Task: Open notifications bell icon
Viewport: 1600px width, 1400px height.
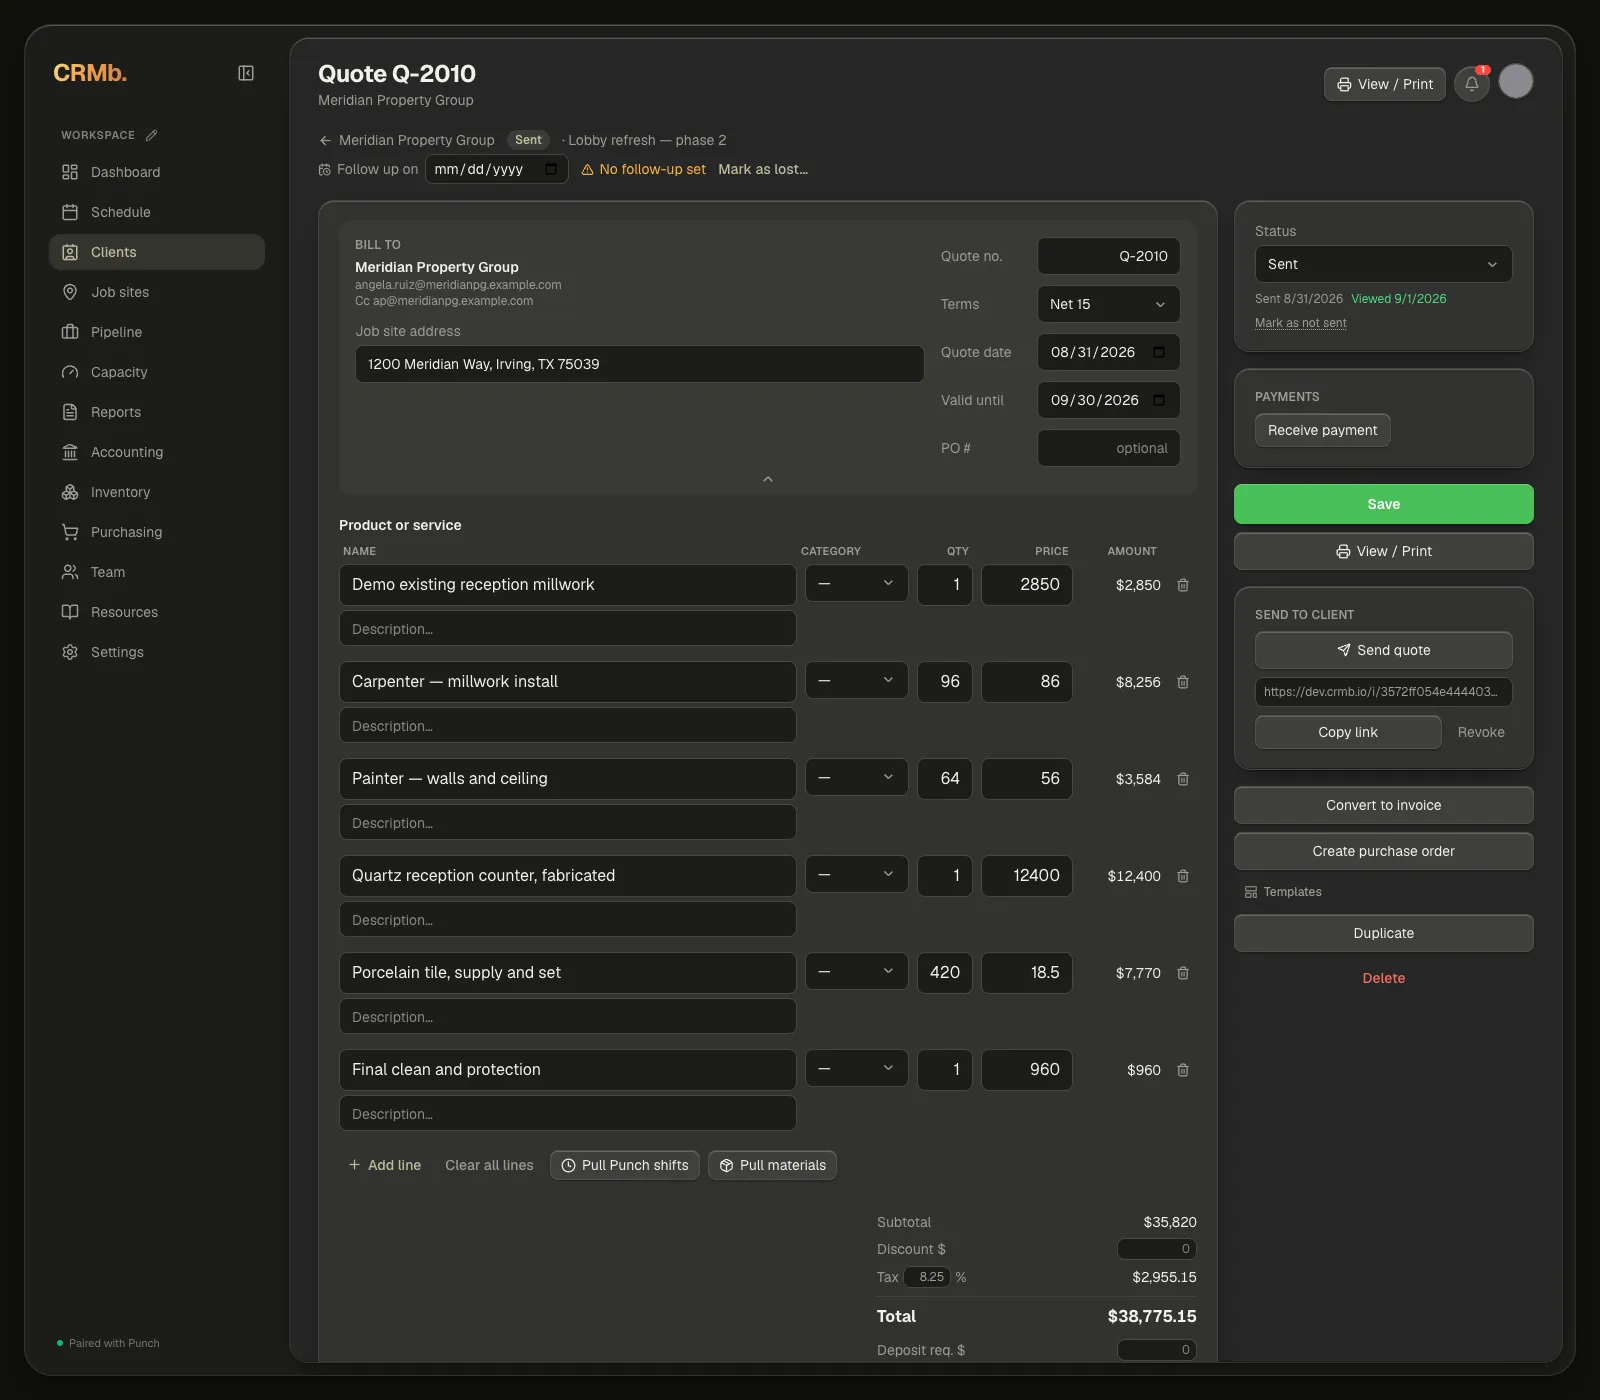Action: (1472, 84)
